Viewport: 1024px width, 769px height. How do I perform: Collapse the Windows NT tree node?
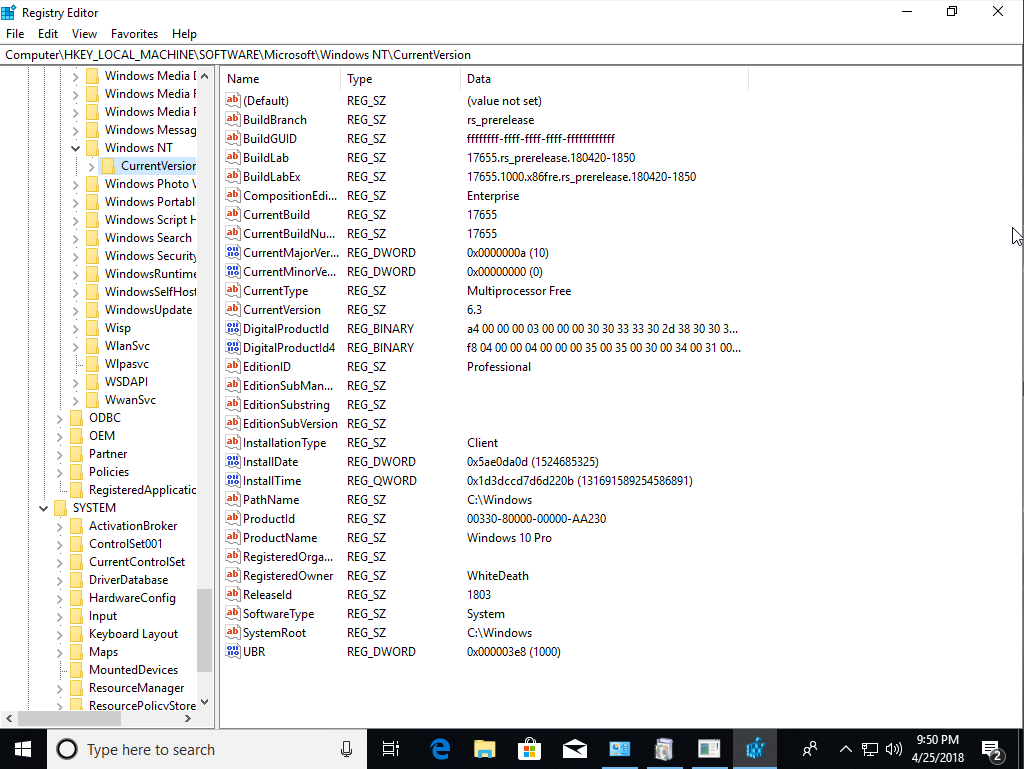point(76,148)
